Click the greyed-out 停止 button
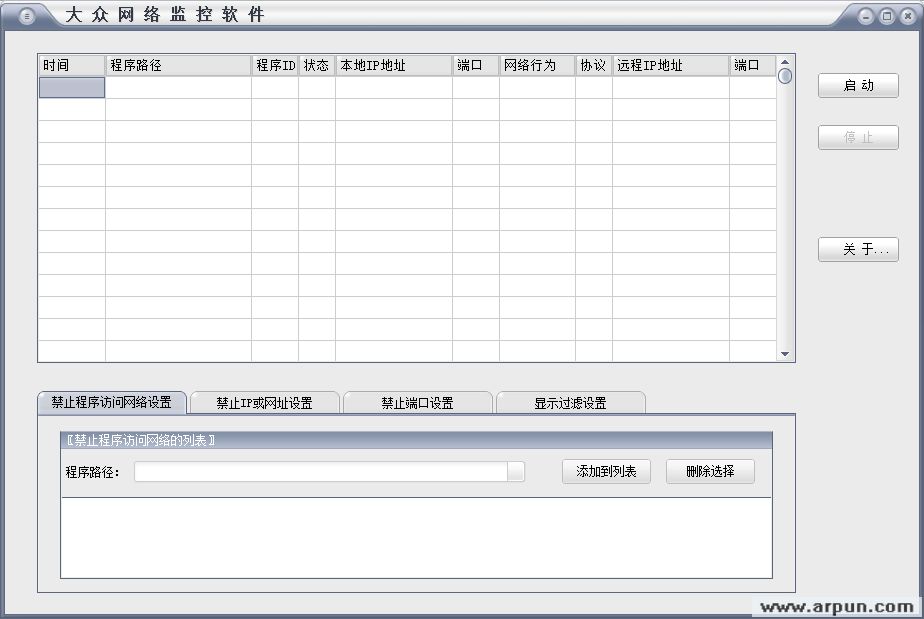The width and height of the screenshot is (924, 619). [858, 137]
